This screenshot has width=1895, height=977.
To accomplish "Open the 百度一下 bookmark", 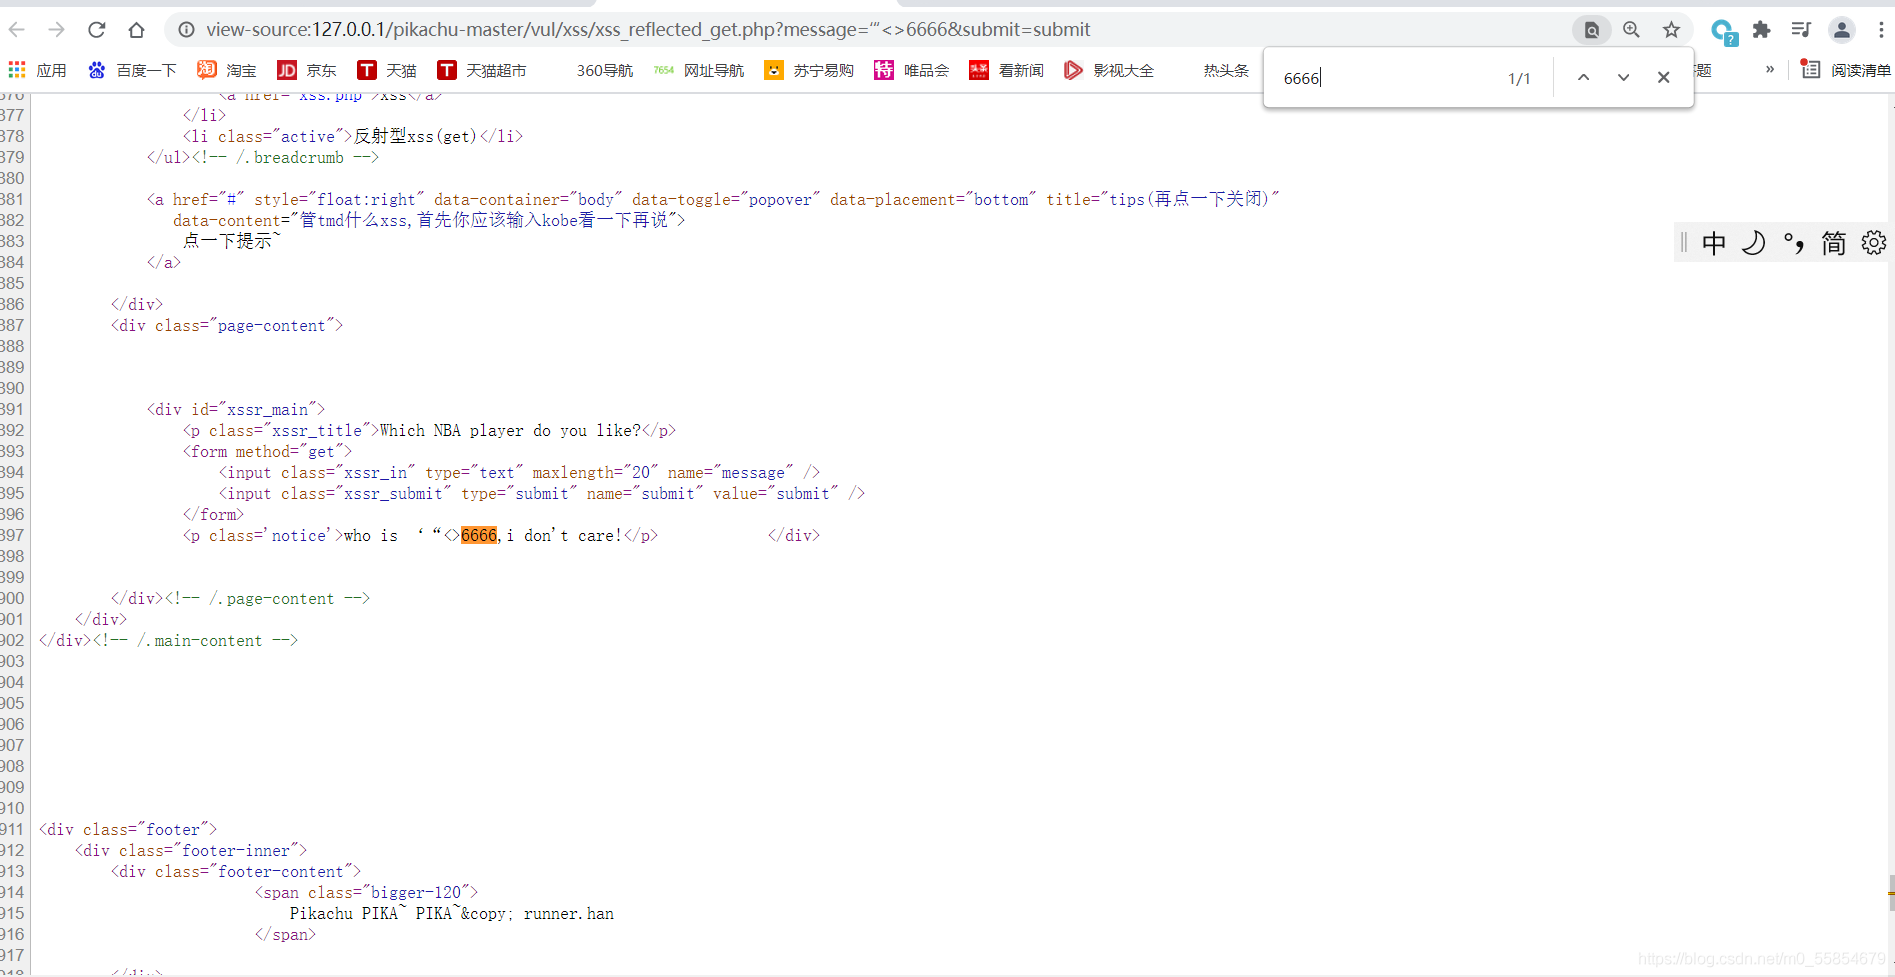I will point(133,70).
